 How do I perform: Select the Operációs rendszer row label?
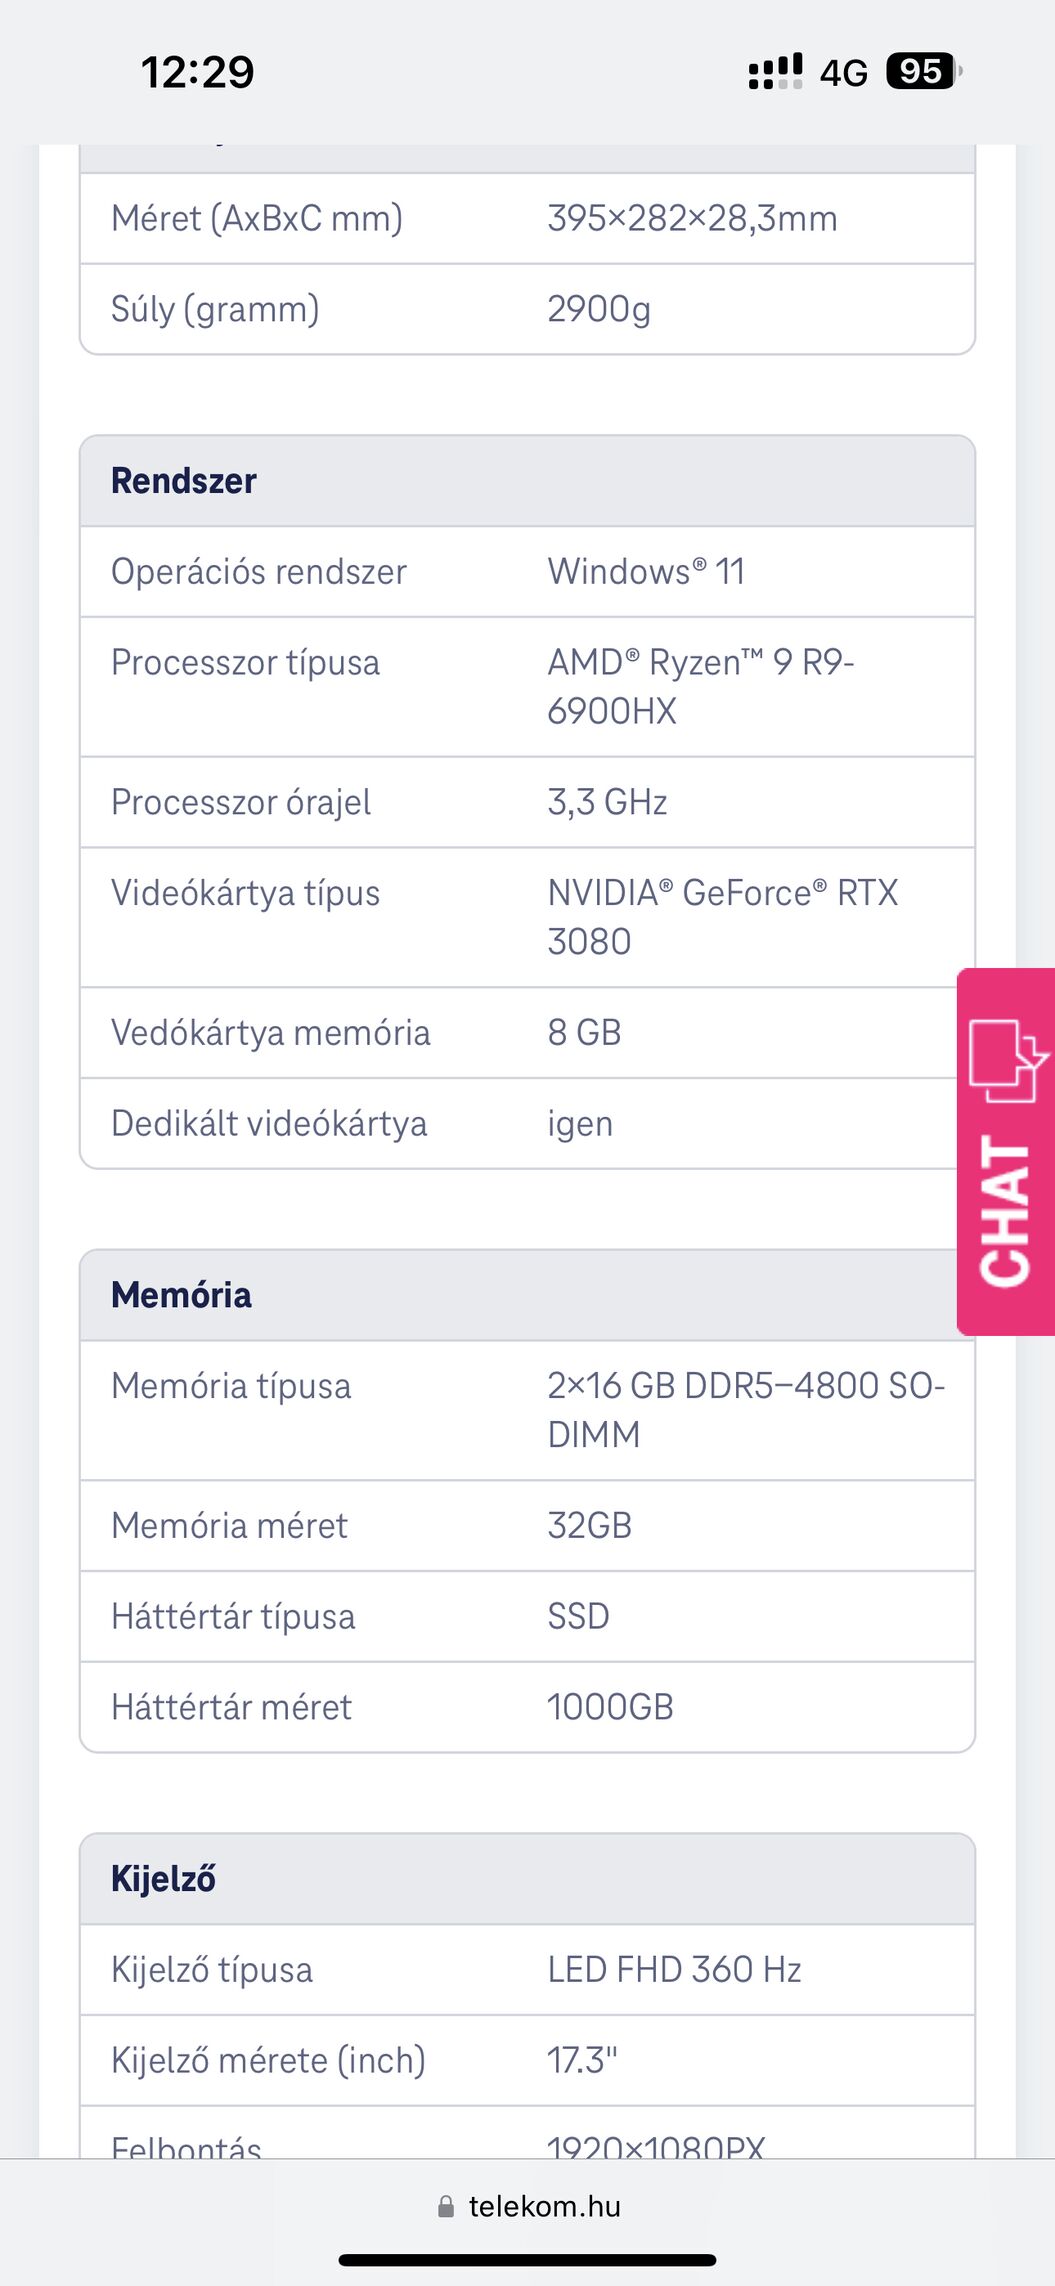[x=259, y=572]
